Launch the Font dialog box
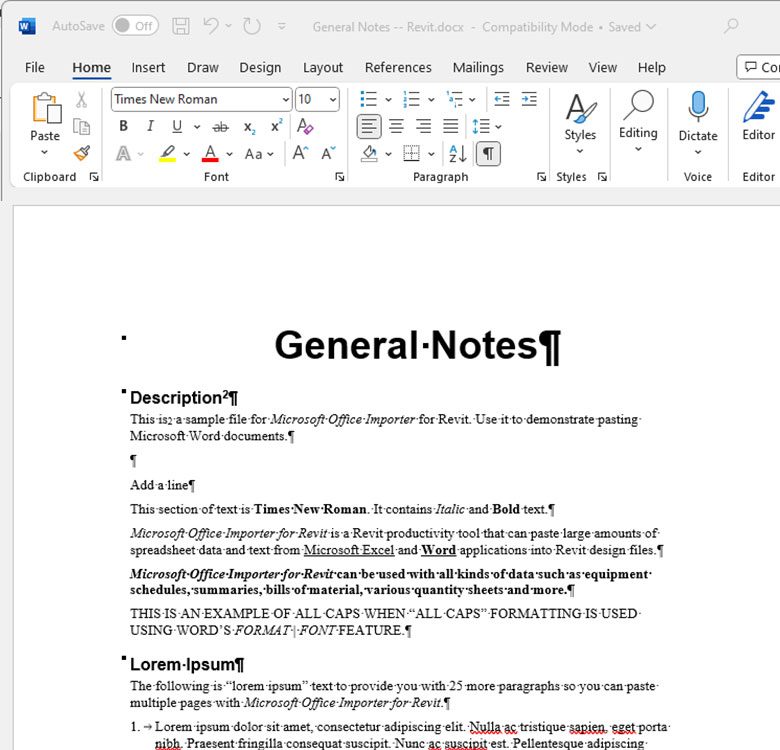 coord(340,177)
